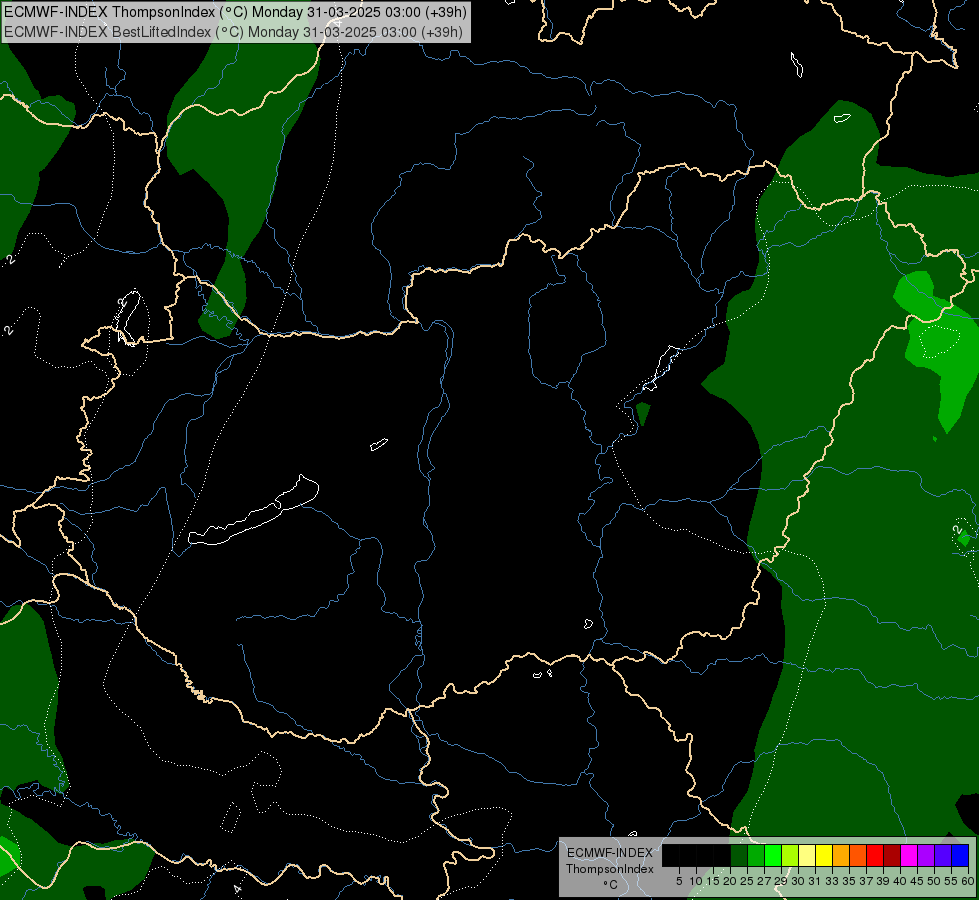Click the legend tick label 25
The width and height of the screenshot is (979, 900).
coord(747,881)
